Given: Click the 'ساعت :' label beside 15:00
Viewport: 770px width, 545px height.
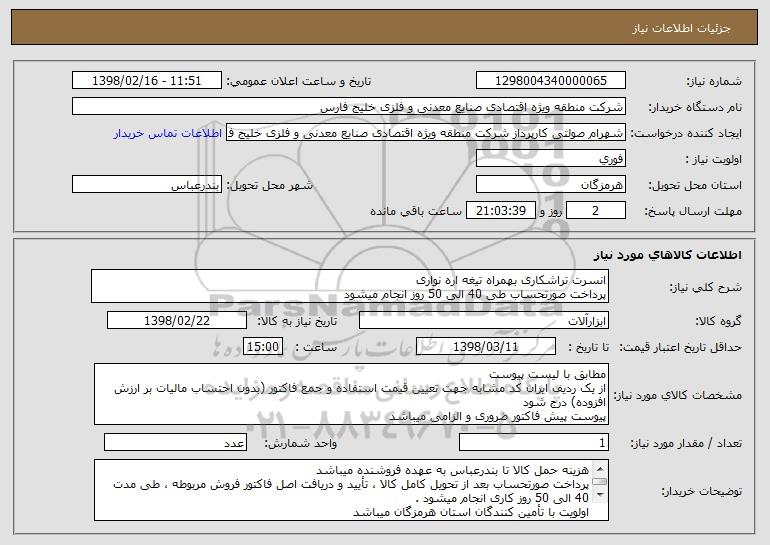Looking at the screenshot, I should click(316, 348).
